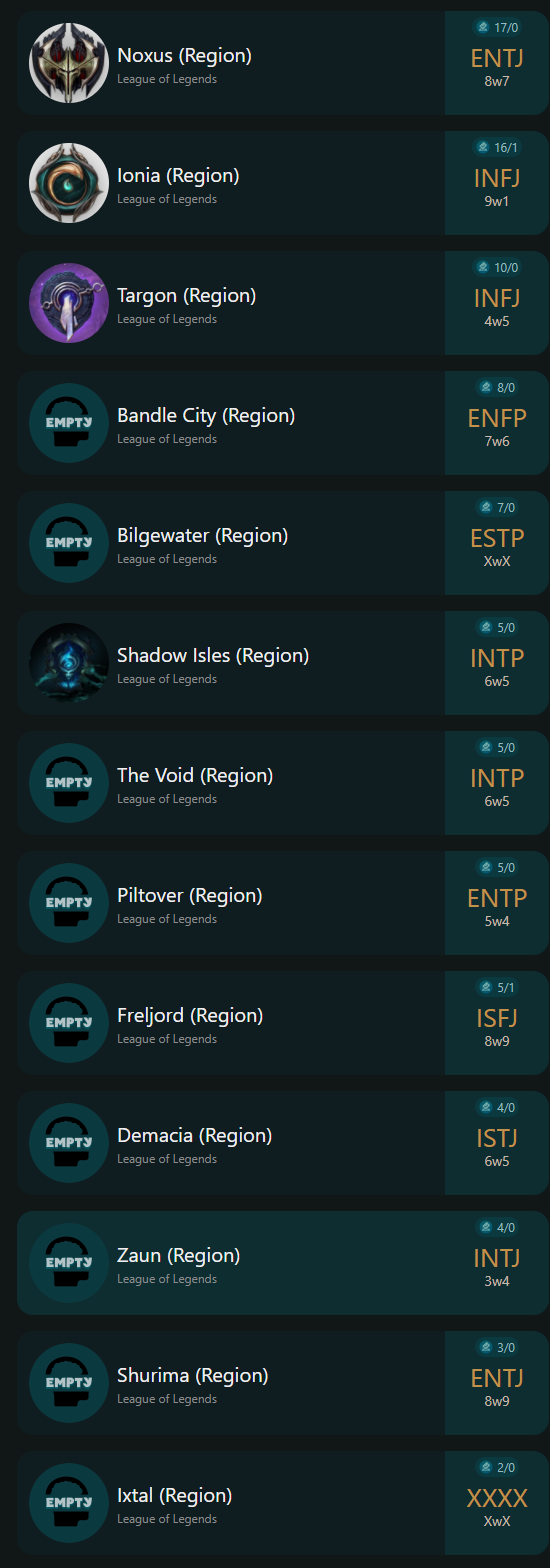
Task: Click the empty placeholder icon for Bilgewater
Action: click(69, 543)
